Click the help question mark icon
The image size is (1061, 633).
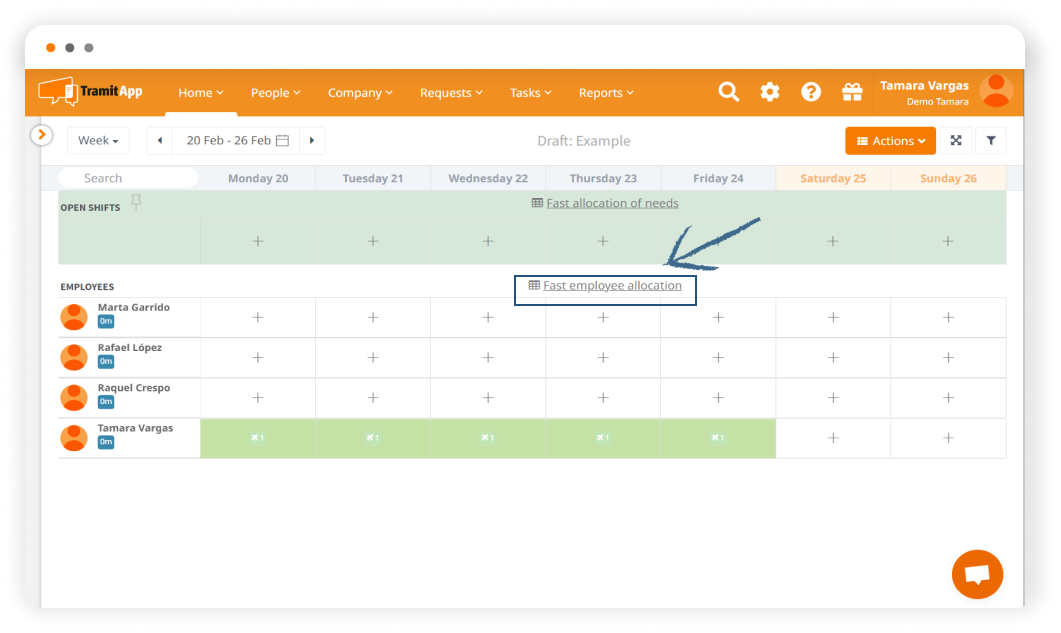tap(811, 92)
